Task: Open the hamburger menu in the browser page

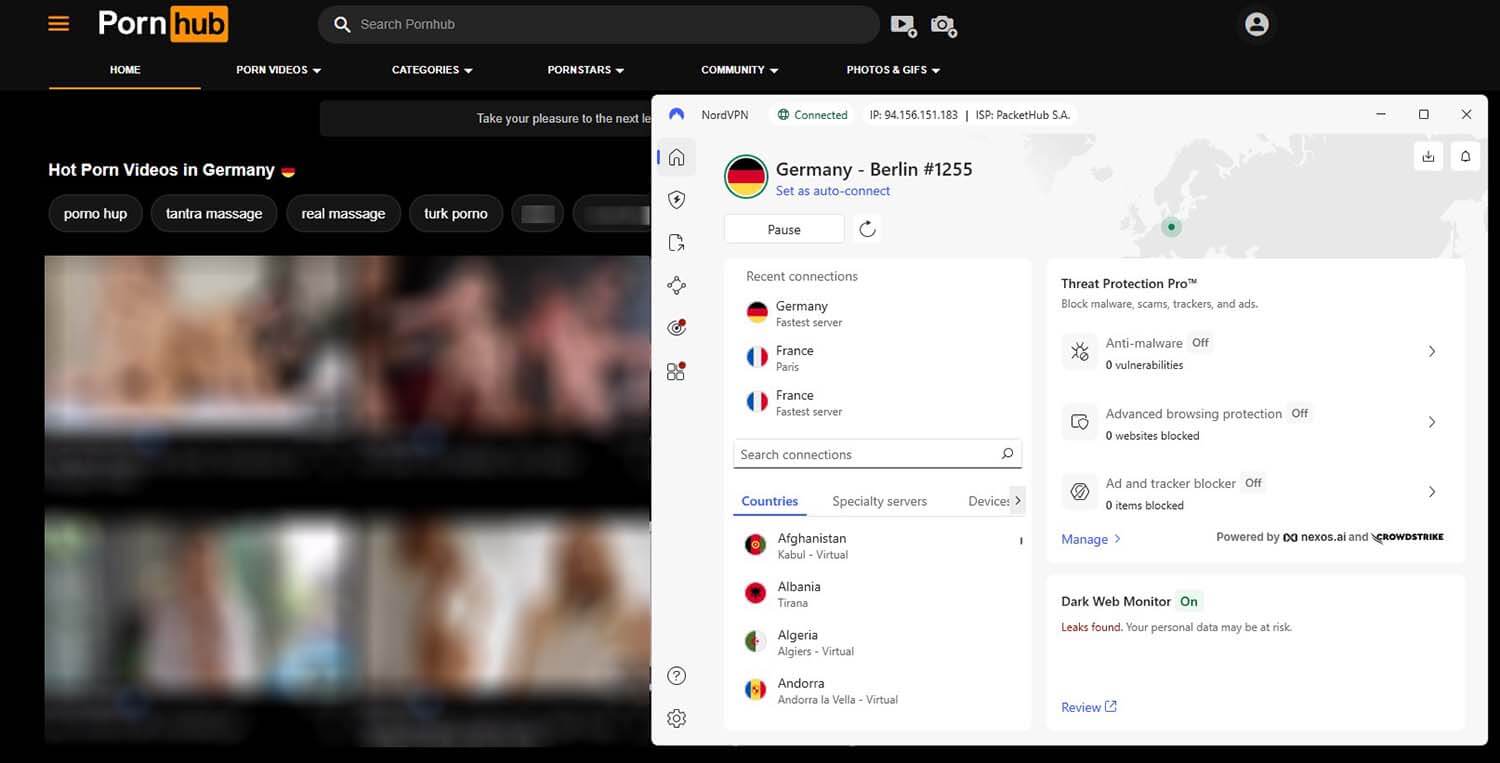Action: click(59, 23)
